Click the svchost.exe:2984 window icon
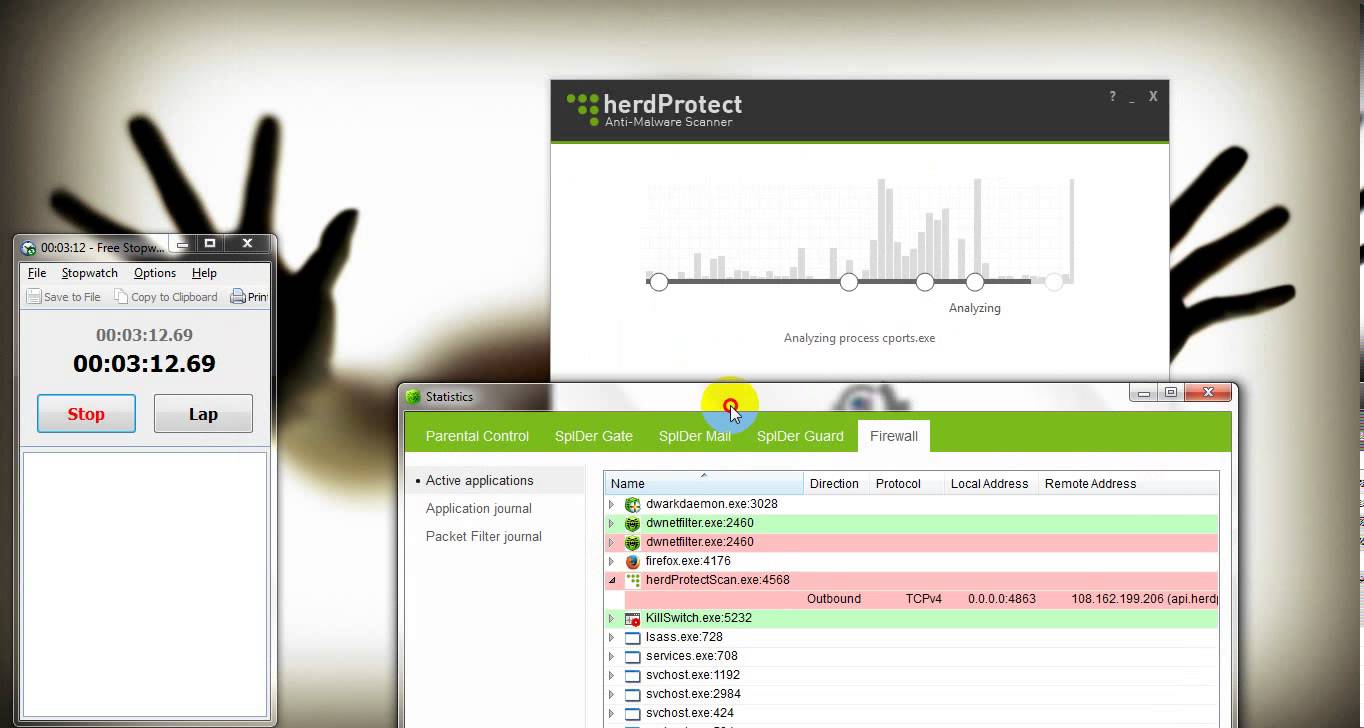 coord(632,695)
